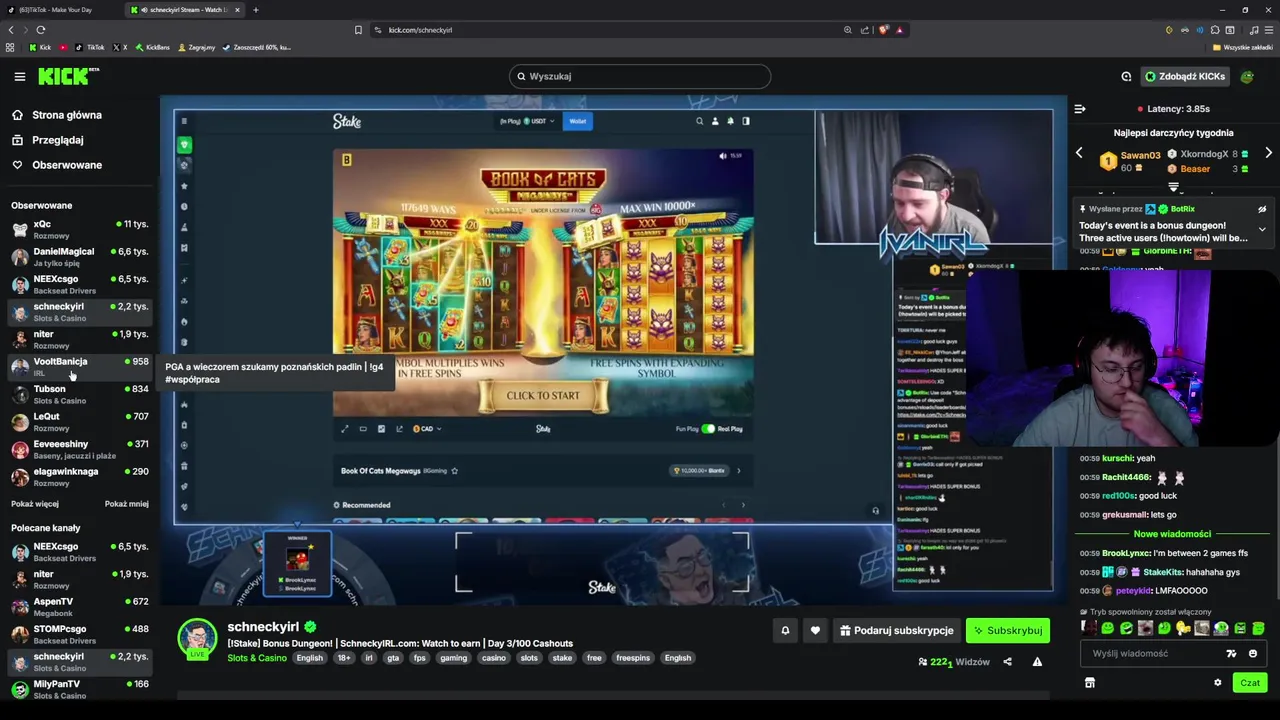This screenshot has width=1280, height=720.
Task: Open the browser apps grid icon
Action: click(10, 47)
